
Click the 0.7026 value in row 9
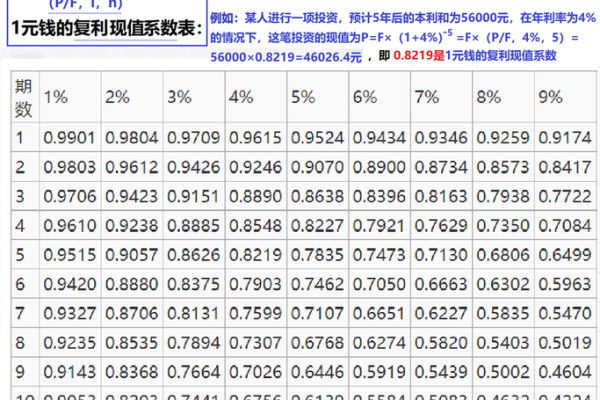255,372
